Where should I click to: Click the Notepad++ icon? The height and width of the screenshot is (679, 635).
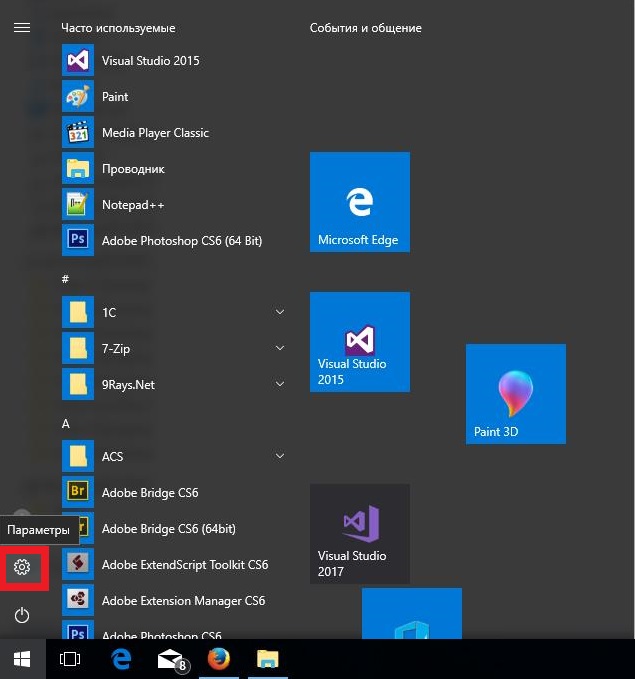(78, 204)
